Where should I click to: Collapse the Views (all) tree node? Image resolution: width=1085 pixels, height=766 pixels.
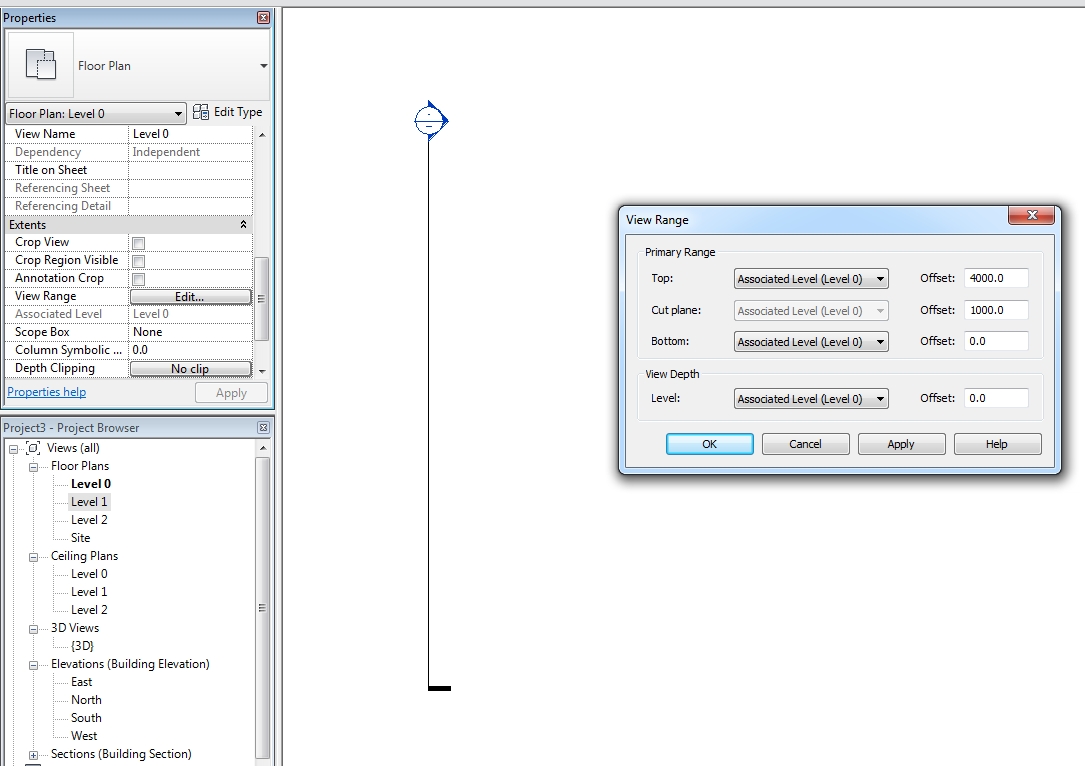pos(13,449)
